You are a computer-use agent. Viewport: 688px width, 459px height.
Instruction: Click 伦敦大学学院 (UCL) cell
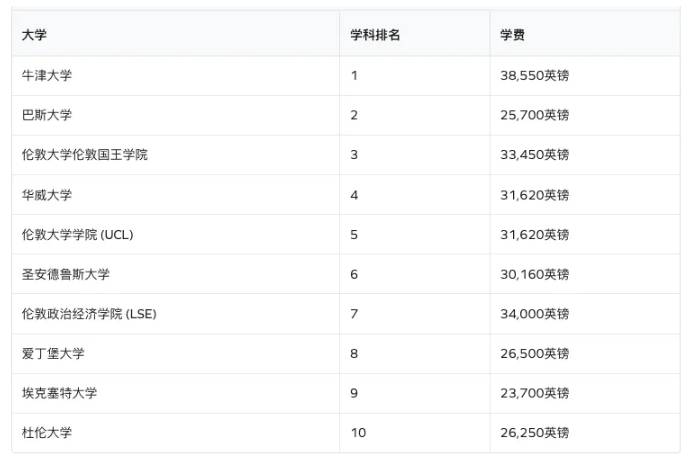77,235
